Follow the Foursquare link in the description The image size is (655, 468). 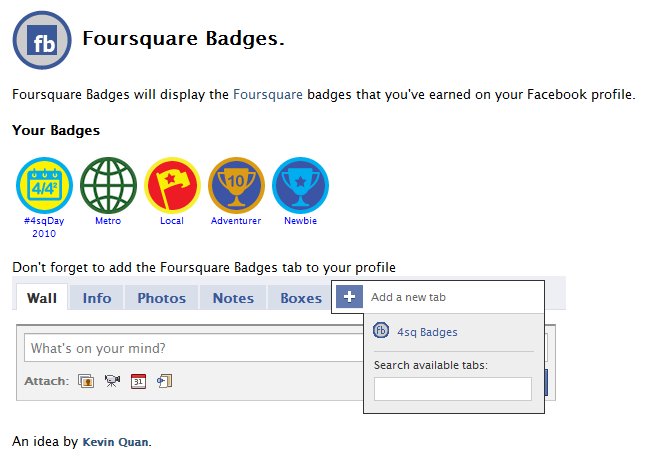[x=268, y=94]
